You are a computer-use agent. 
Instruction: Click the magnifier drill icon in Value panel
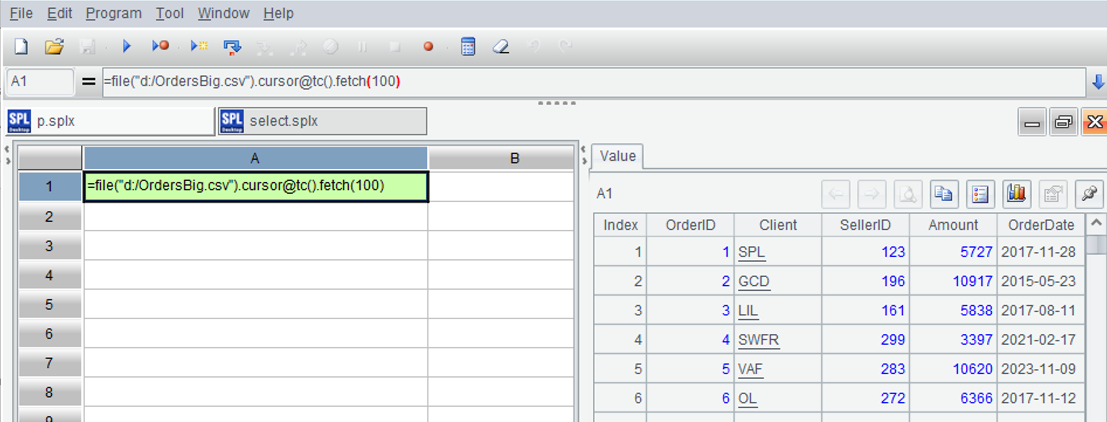tap(908, 194)
